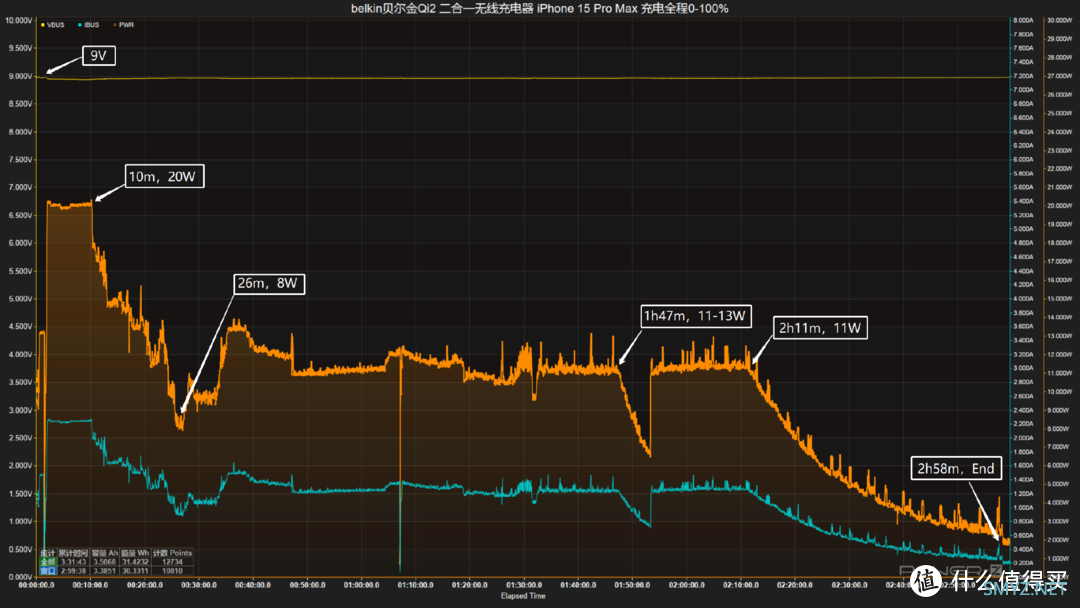The image size is (1080, 608).
Task: Click the 3.5068 capacity Ah cell
Action: pos(105,562)
